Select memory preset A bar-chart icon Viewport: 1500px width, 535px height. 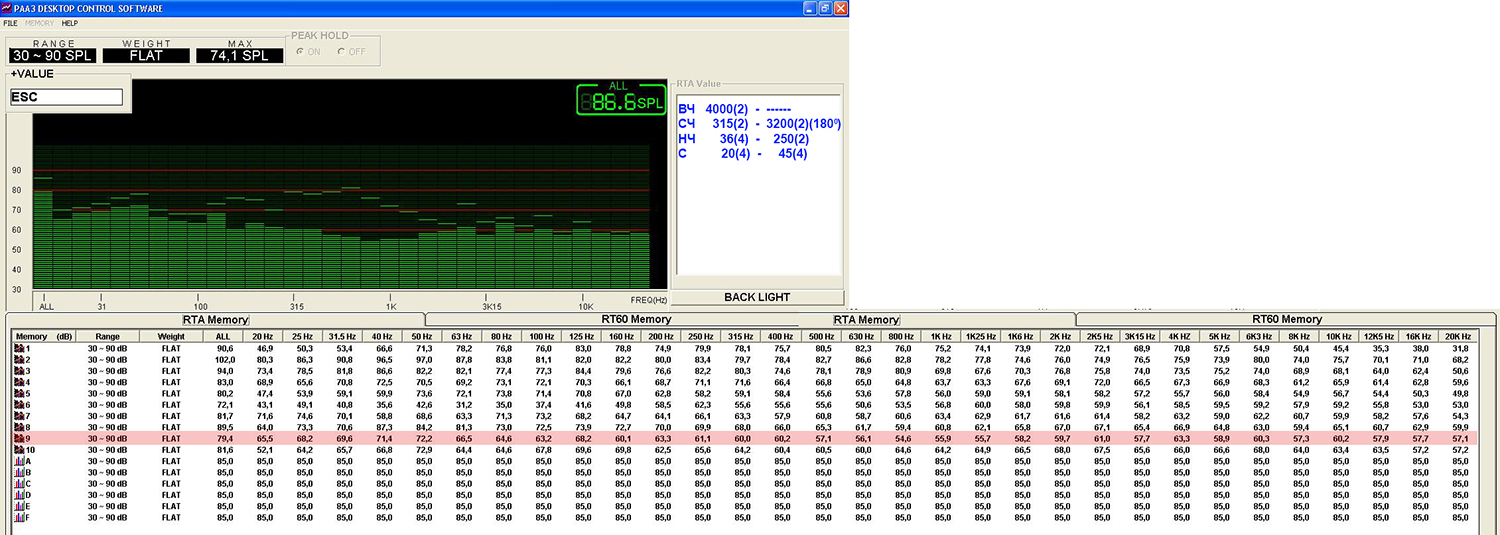click(x=19, y=461)
